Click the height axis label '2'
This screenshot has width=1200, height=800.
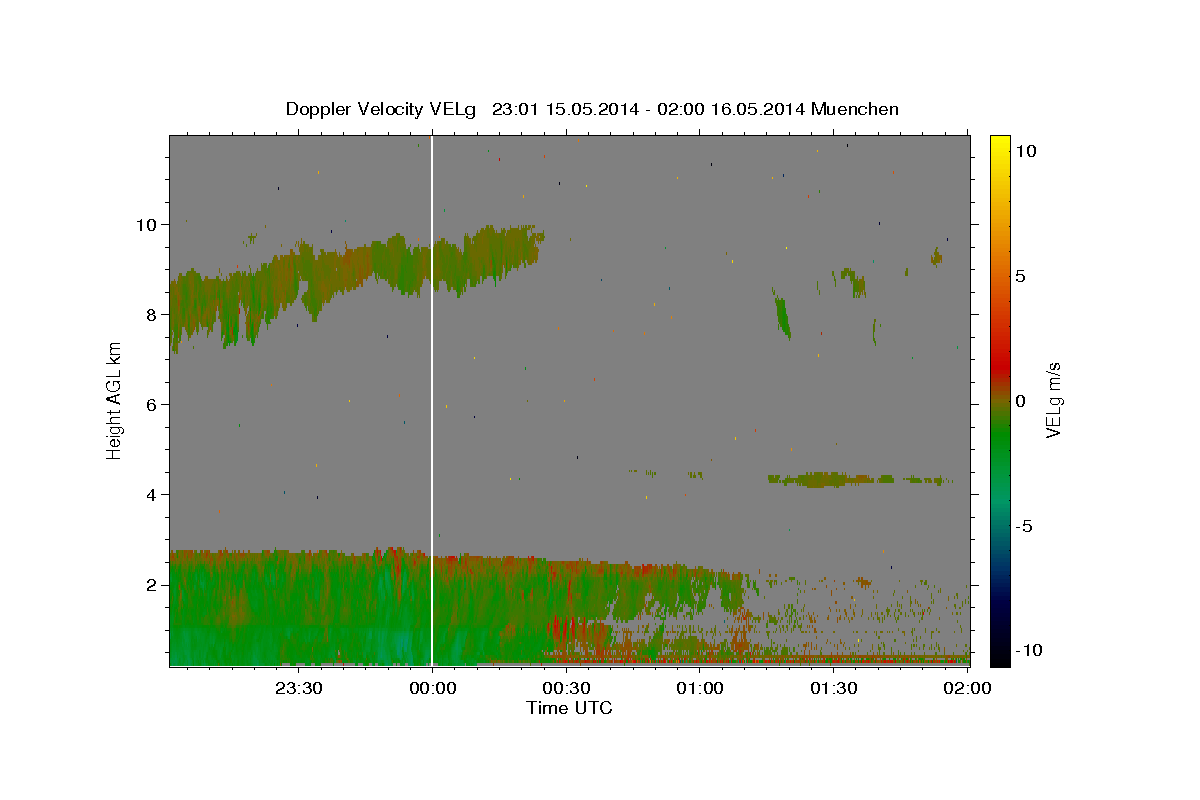point(149,584)
